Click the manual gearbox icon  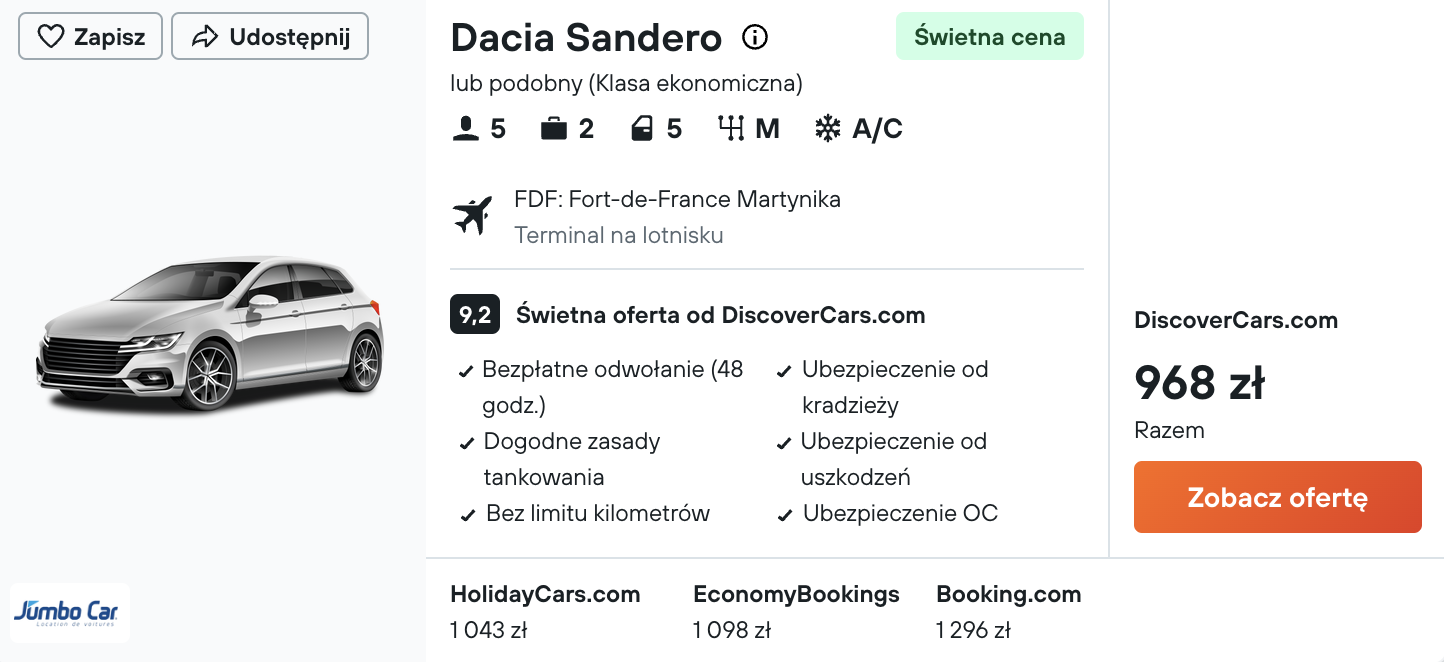[x=732, y=129]
